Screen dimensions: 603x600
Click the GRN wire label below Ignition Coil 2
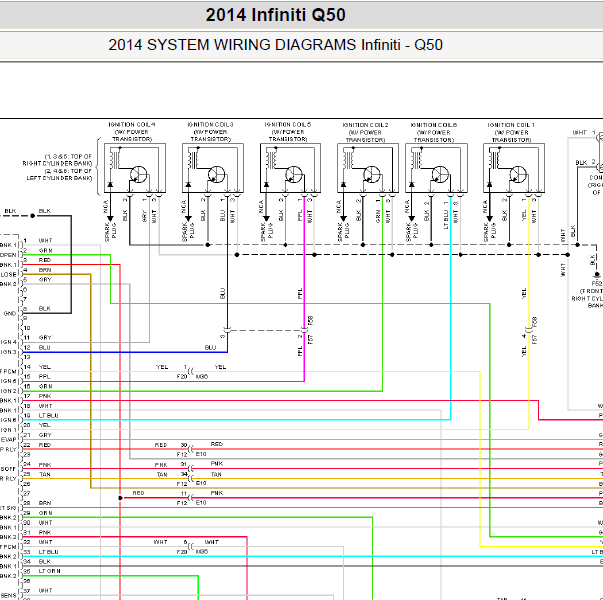pyautogui.click(x=377, y=216)
